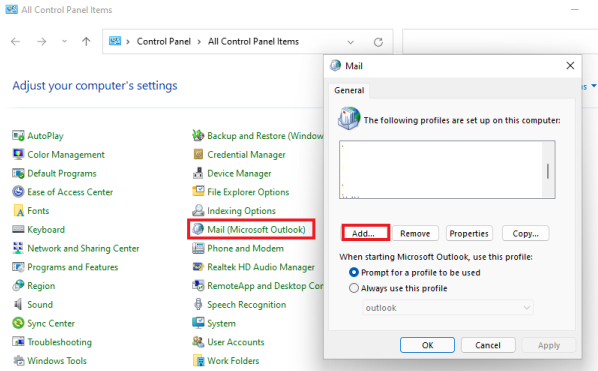Open the Troubleshooting icon
Viewport: 598px width, 371px height.
18,342
